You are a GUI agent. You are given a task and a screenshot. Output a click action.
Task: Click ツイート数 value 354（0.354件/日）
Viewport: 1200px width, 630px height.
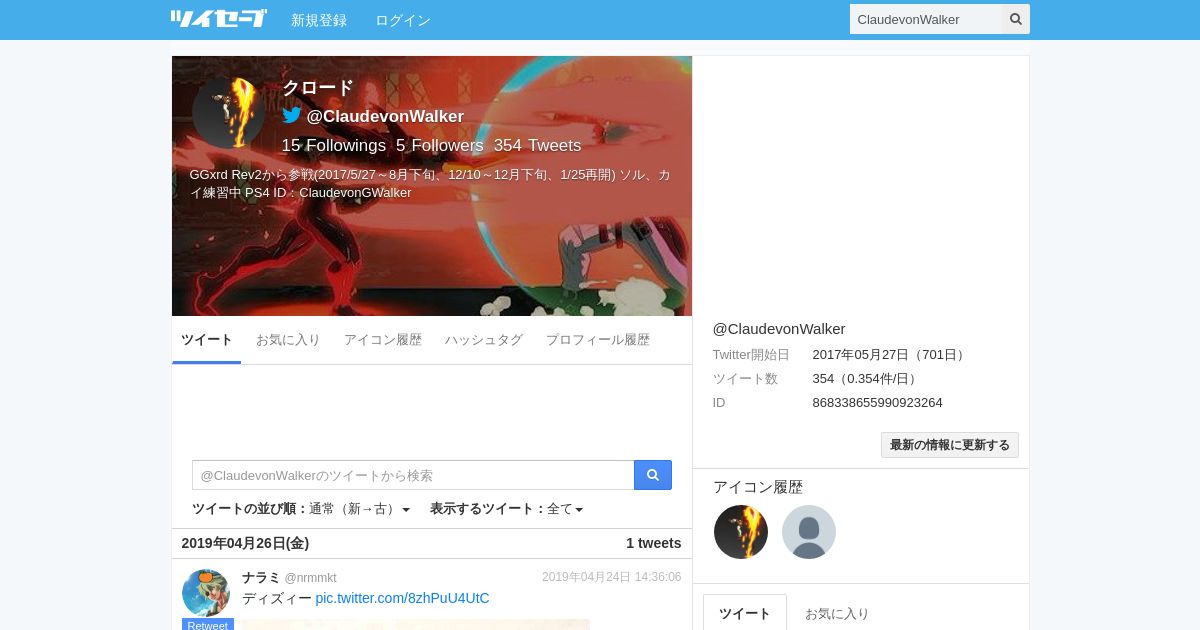click(866, 379)
